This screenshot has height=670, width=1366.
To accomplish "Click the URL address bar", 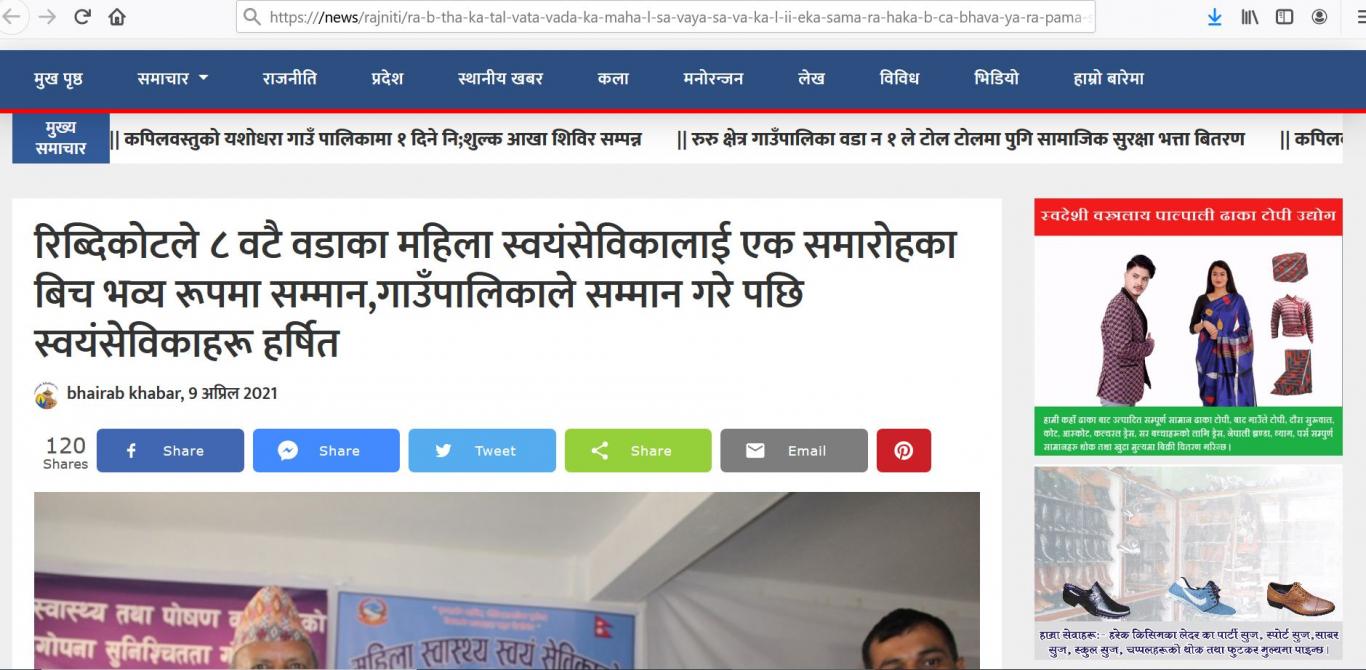I will [665, 17].
